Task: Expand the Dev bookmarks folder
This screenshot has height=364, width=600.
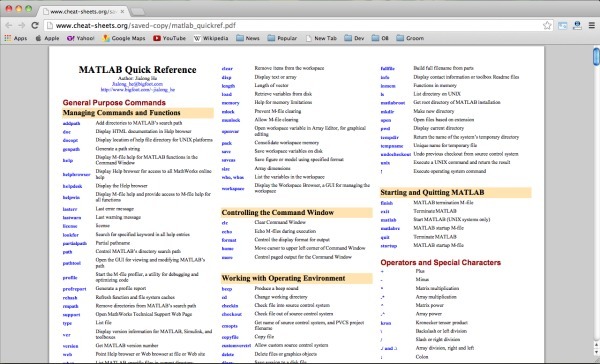Action: coord(354,38)
